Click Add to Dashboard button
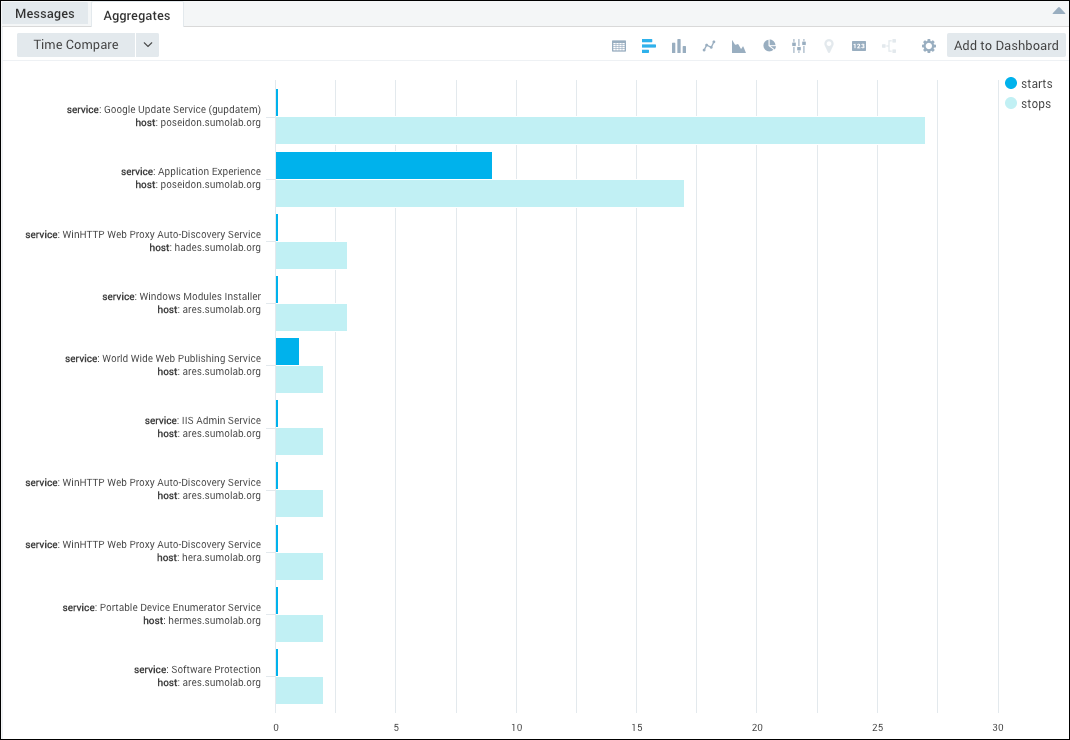The width and height of the screenshot is (1070, 740). click(x=1006, y=45)
